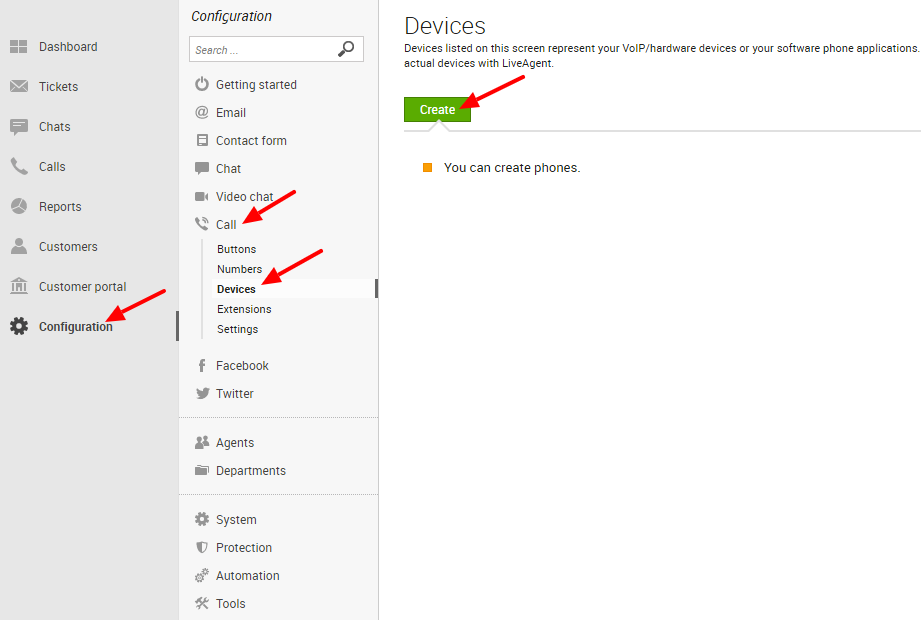Click the Configuration gear icon

(x=19, y=326)
